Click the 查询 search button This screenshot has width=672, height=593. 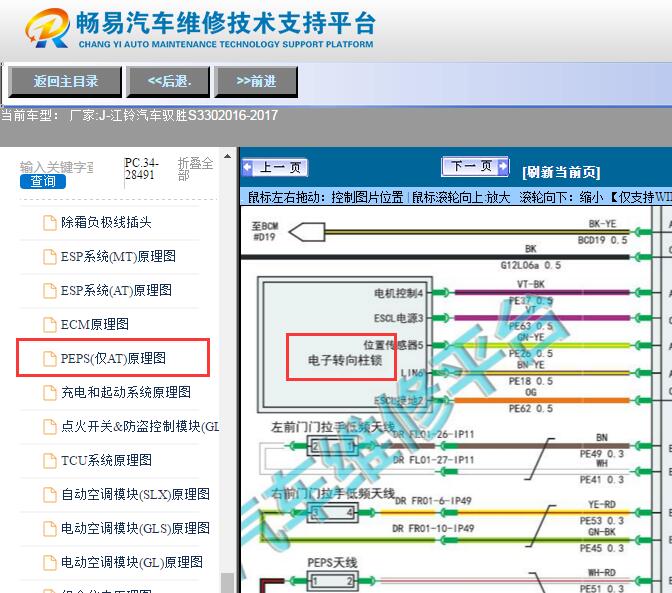pos(43,181)
